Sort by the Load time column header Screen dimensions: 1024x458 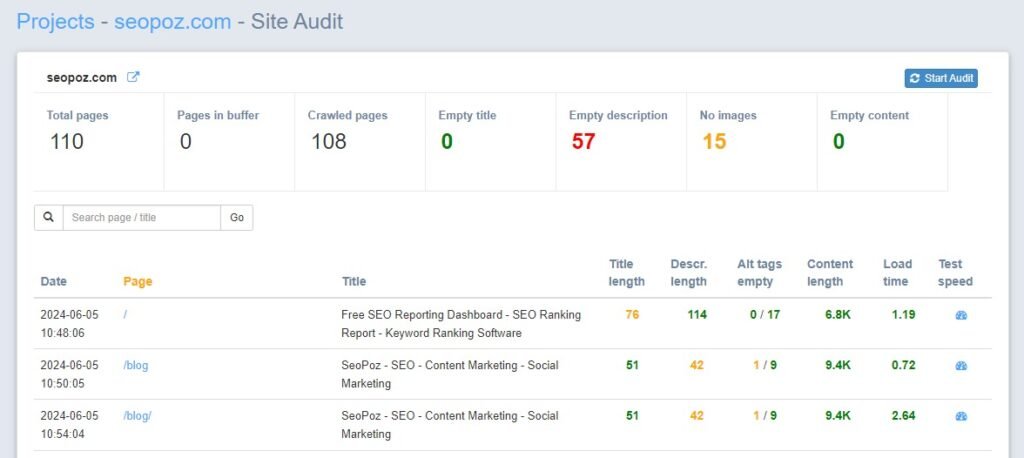pos(897,273)
